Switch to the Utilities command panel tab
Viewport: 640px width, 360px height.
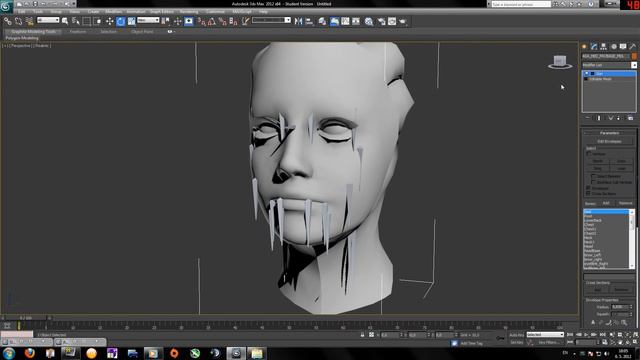[633, 47]
